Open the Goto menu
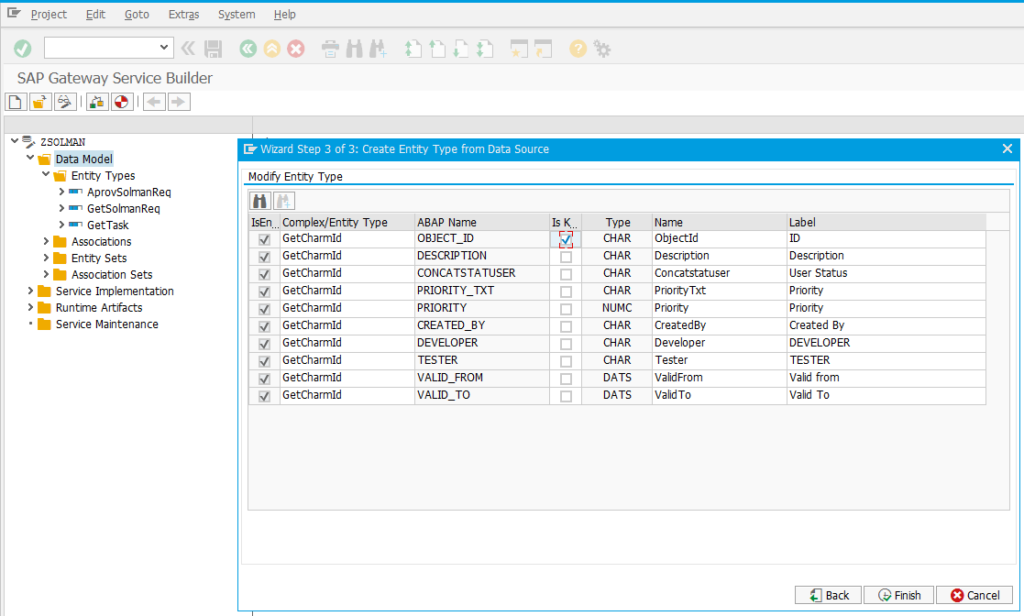This screenshot has width=1024, height=616. [136, 14]
